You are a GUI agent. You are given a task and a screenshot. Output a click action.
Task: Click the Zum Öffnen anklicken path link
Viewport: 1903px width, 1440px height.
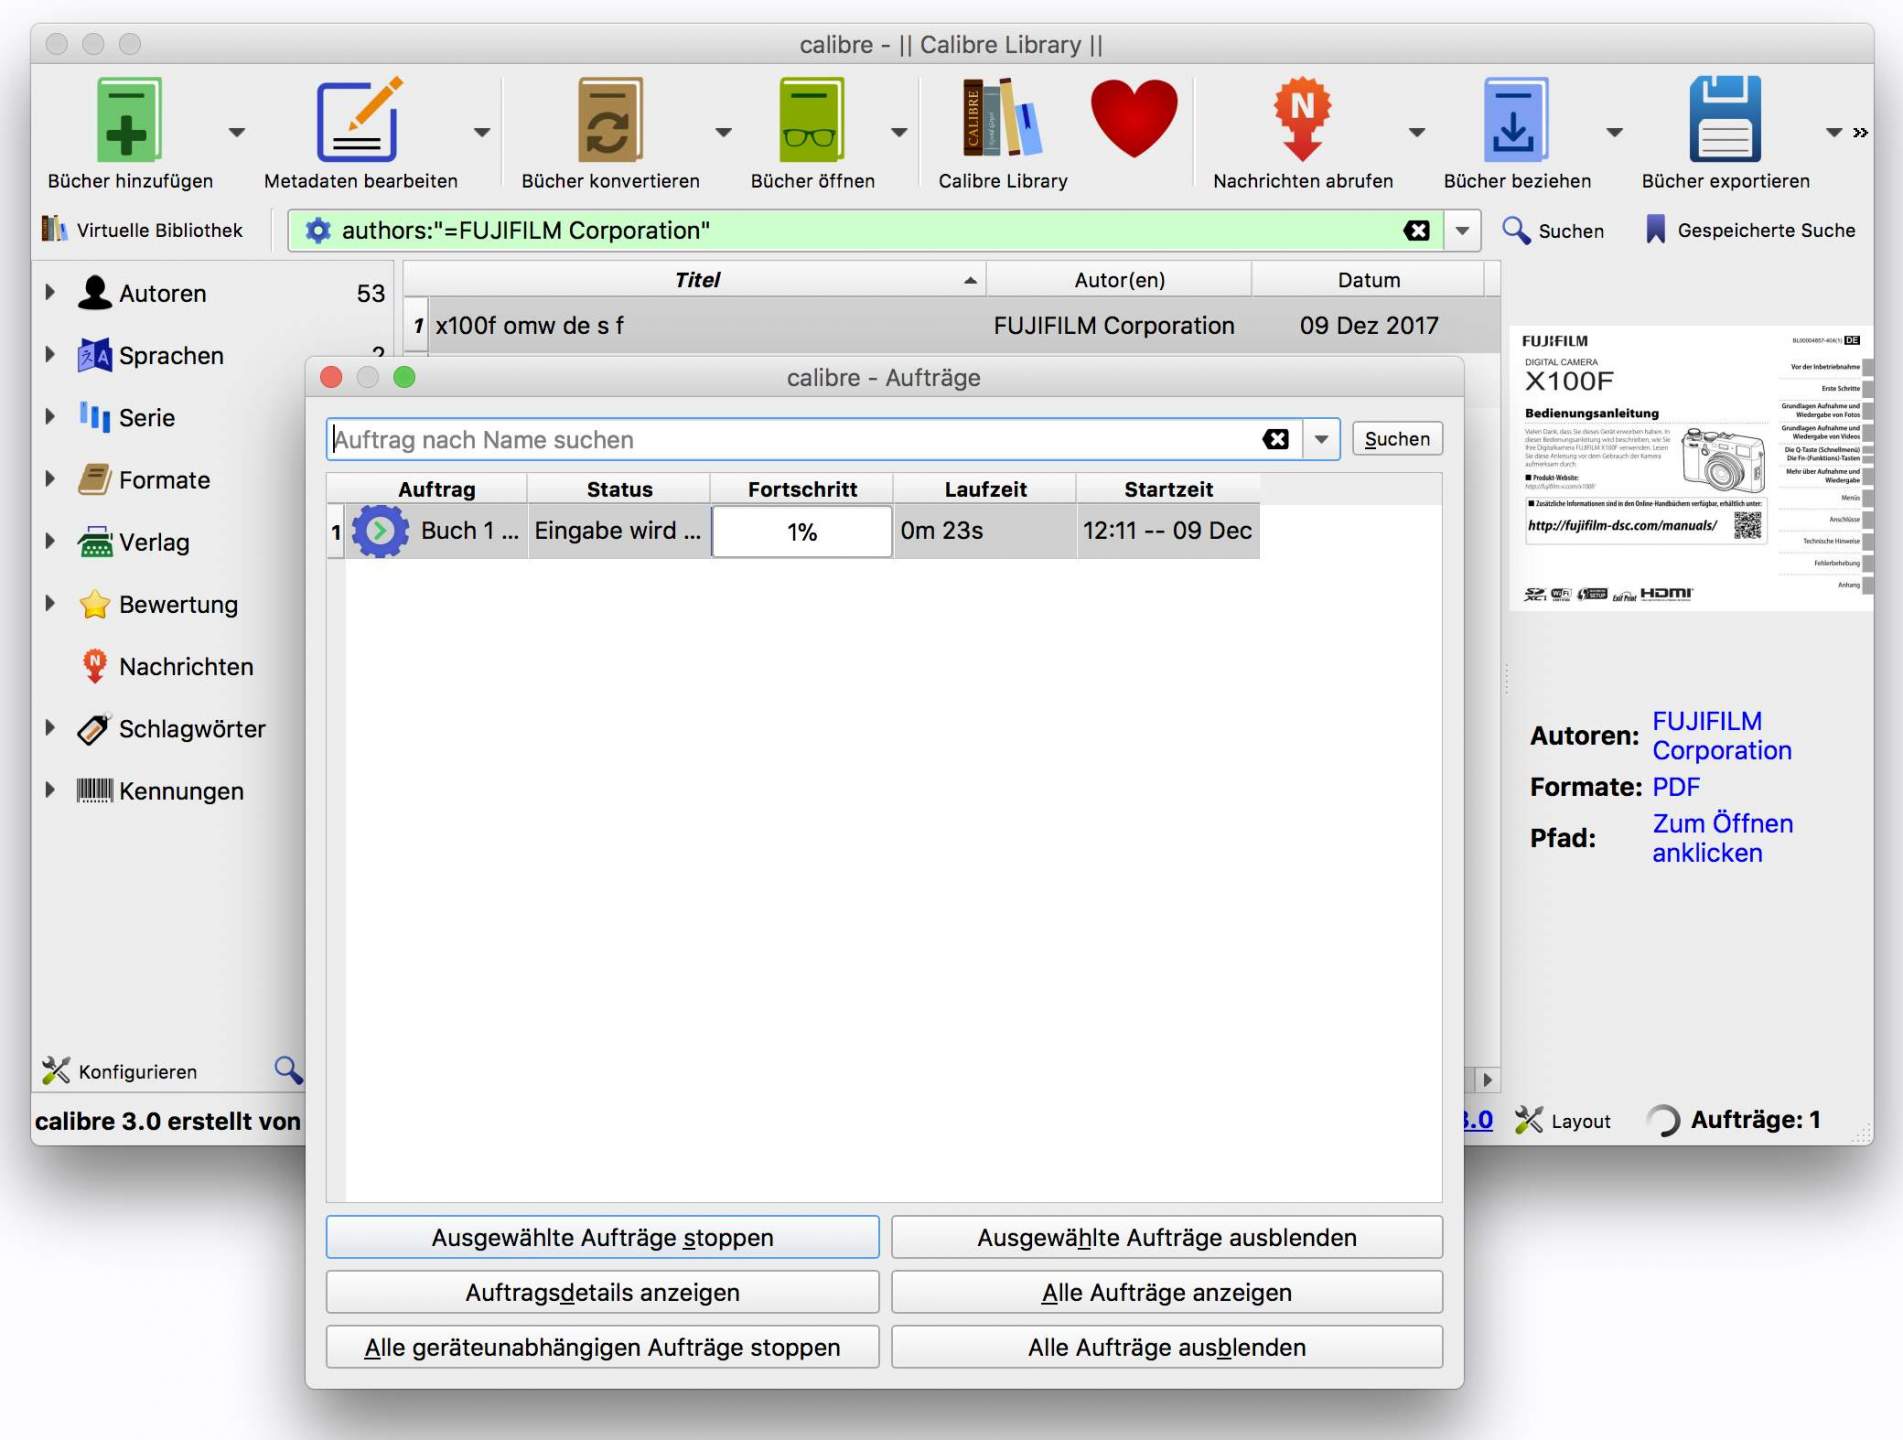(x=1722, y=838)
